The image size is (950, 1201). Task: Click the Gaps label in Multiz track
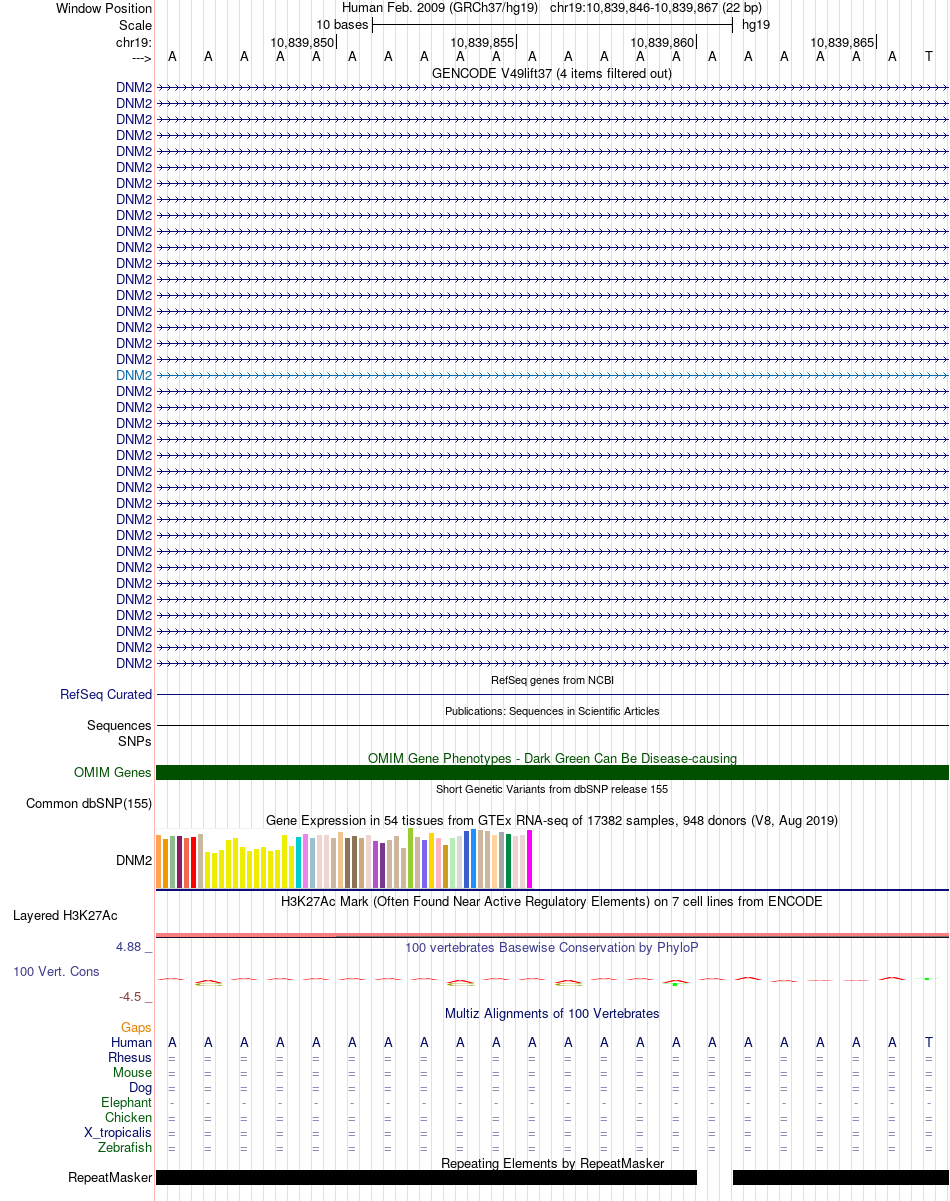pyautogui.click(x=137, y=1027)
